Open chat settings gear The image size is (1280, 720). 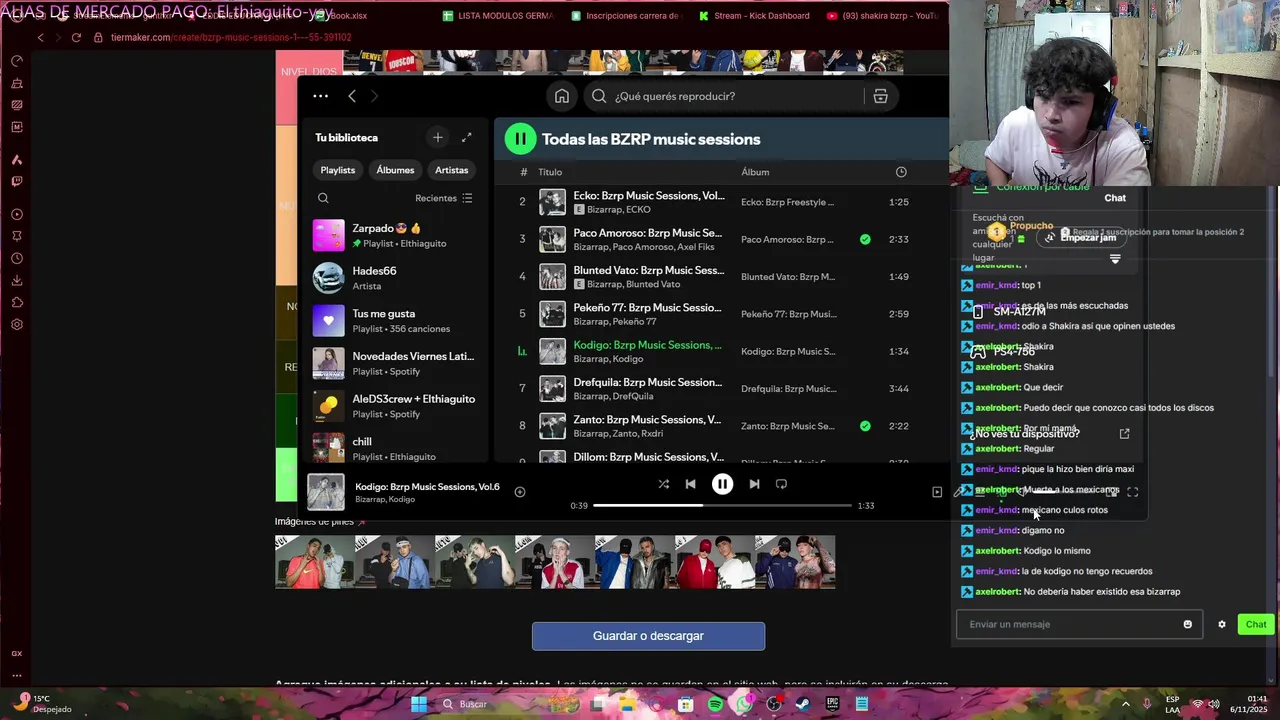(x=1221, y=624)
